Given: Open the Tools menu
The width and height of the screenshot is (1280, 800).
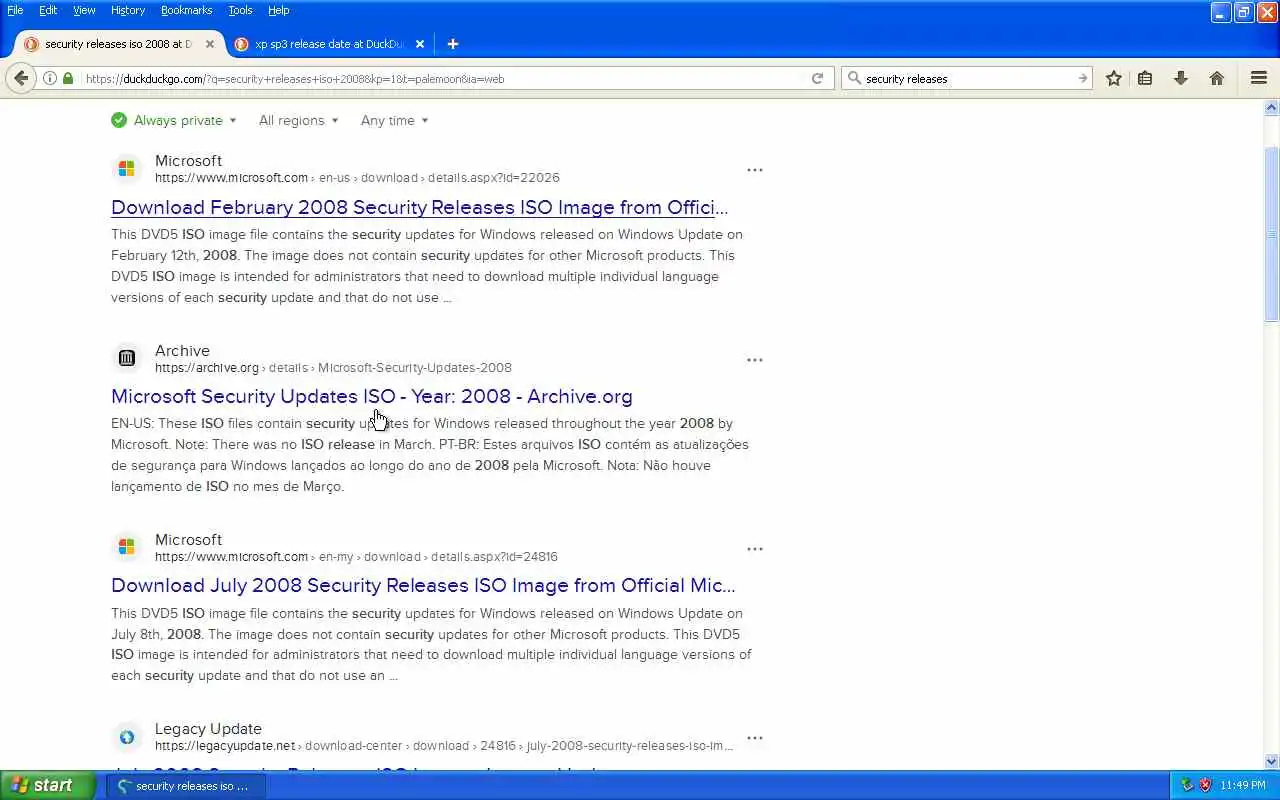Looking at the screenshot, I should 240,10.
